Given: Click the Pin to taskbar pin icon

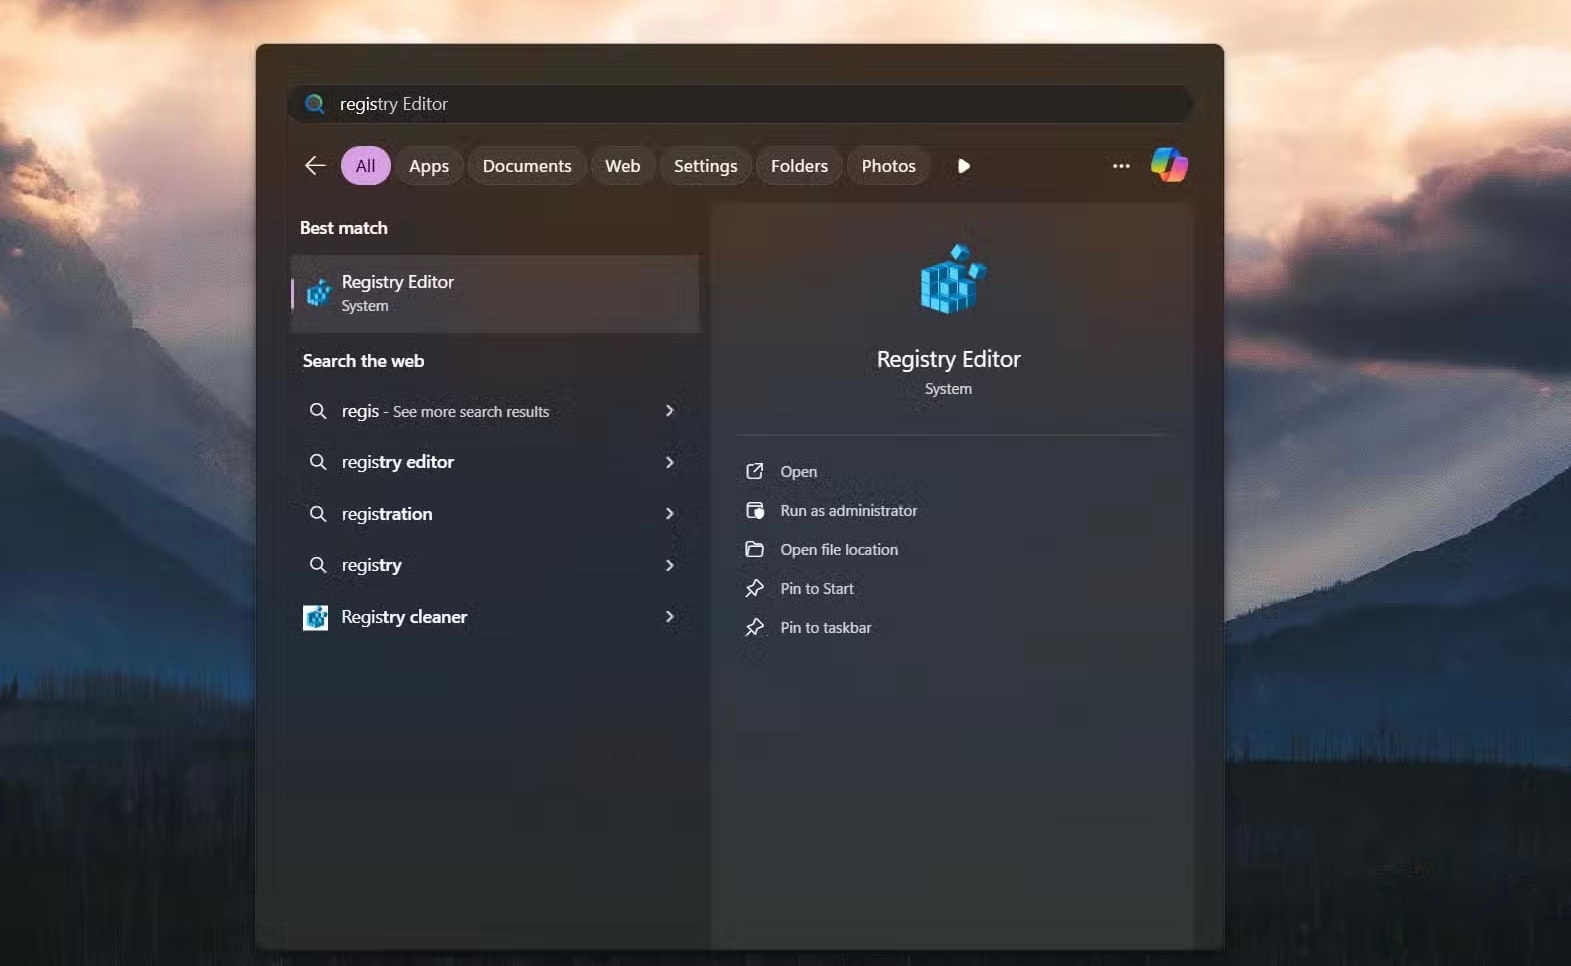Looking at the screenshot, I should click(755, 628).
